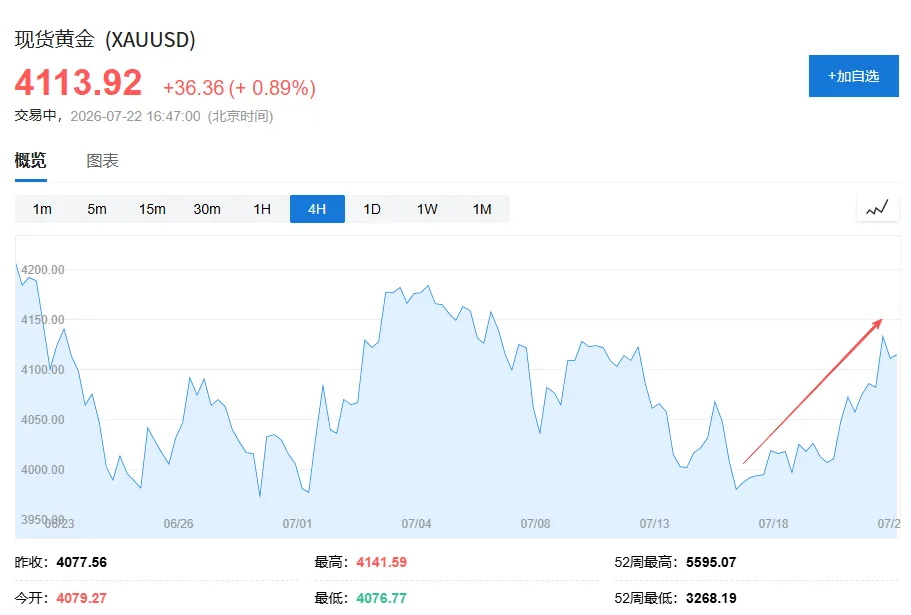Screen dimensions: 911x615
Task: Click the 07/01 date axis label
Action: pos(297,524)
